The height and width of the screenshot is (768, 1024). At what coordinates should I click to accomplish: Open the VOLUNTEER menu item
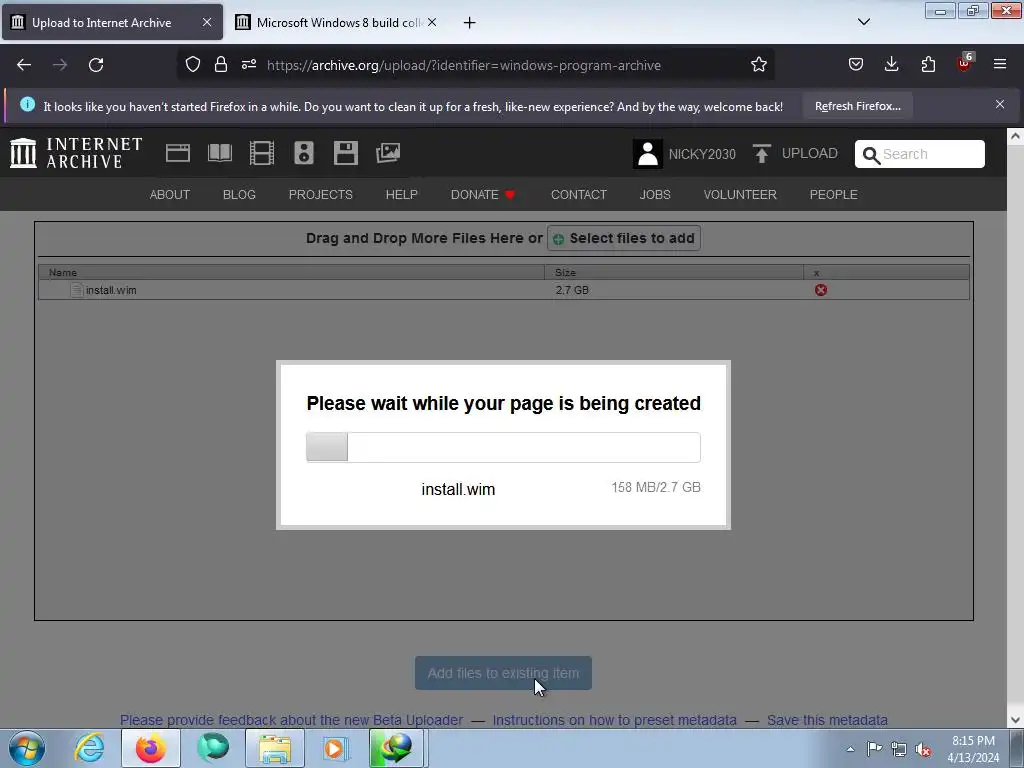pos(740,195)
